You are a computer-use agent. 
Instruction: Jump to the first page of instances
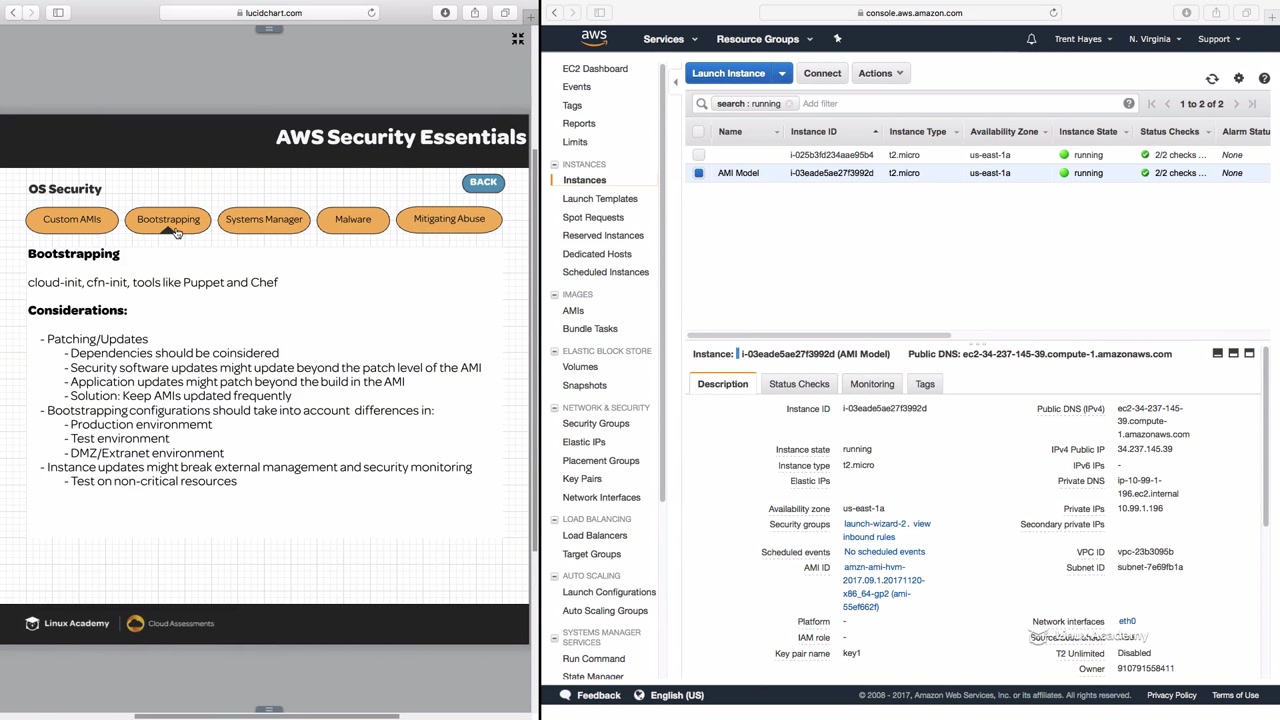pyautogui.click(x=1151, y=104)
